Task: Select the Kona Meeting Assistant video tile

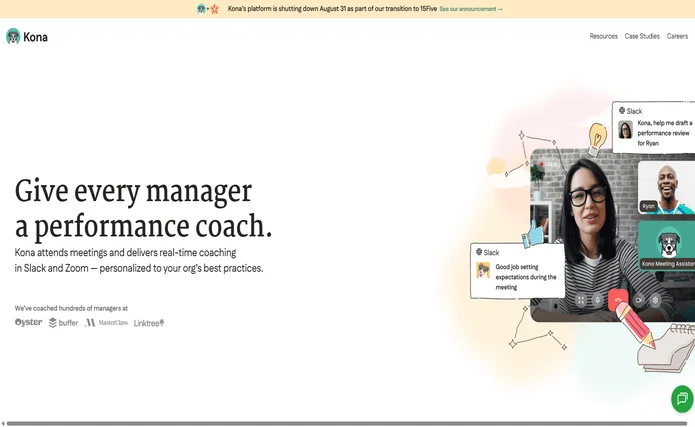Action: point(666,245)
